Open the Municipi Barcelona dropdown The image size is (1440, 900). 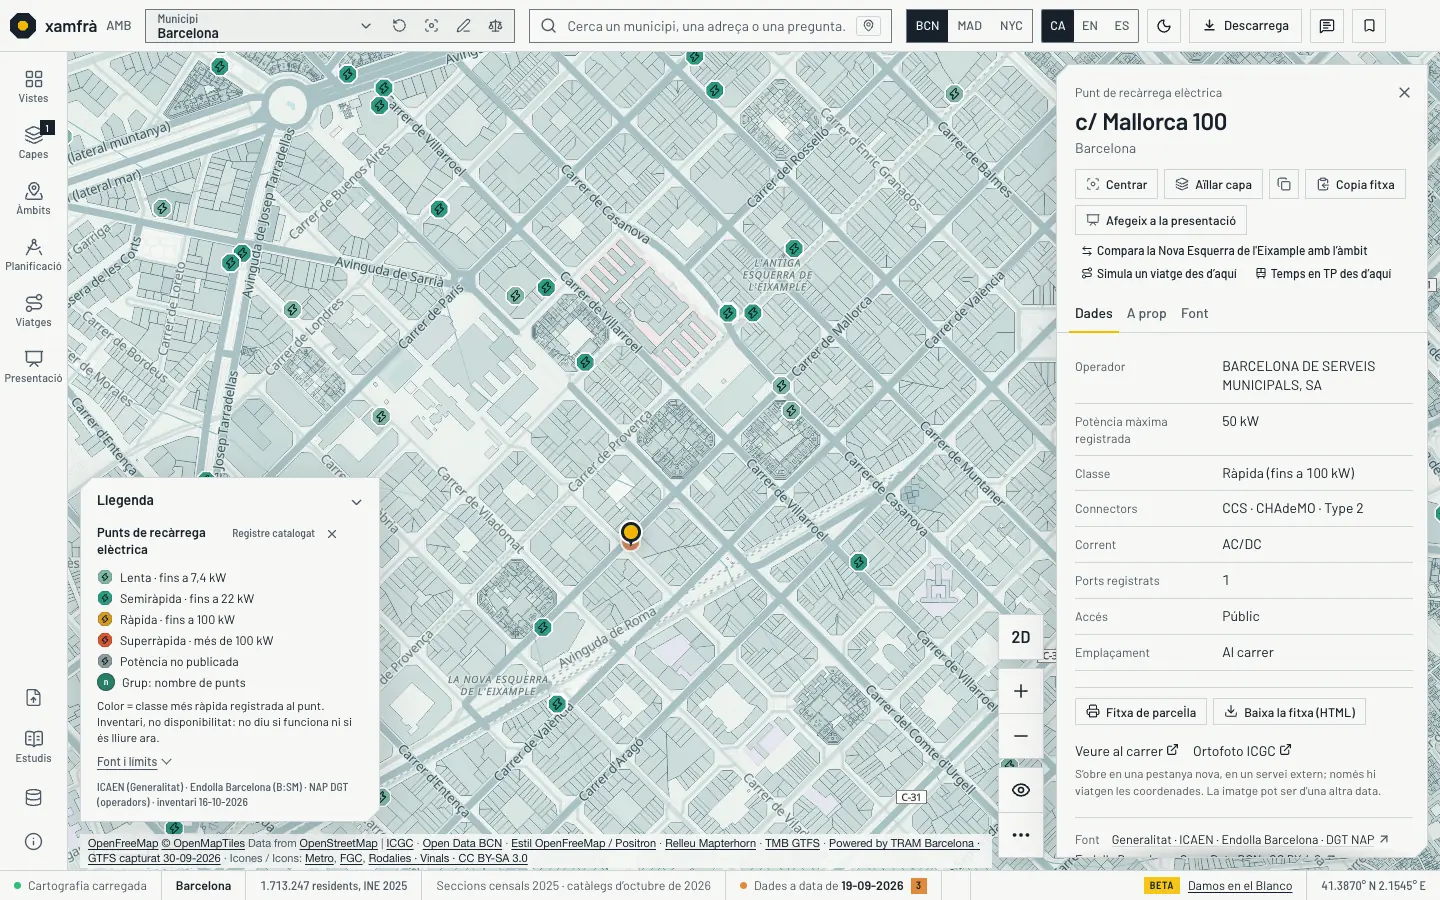[x=264, y=26]
